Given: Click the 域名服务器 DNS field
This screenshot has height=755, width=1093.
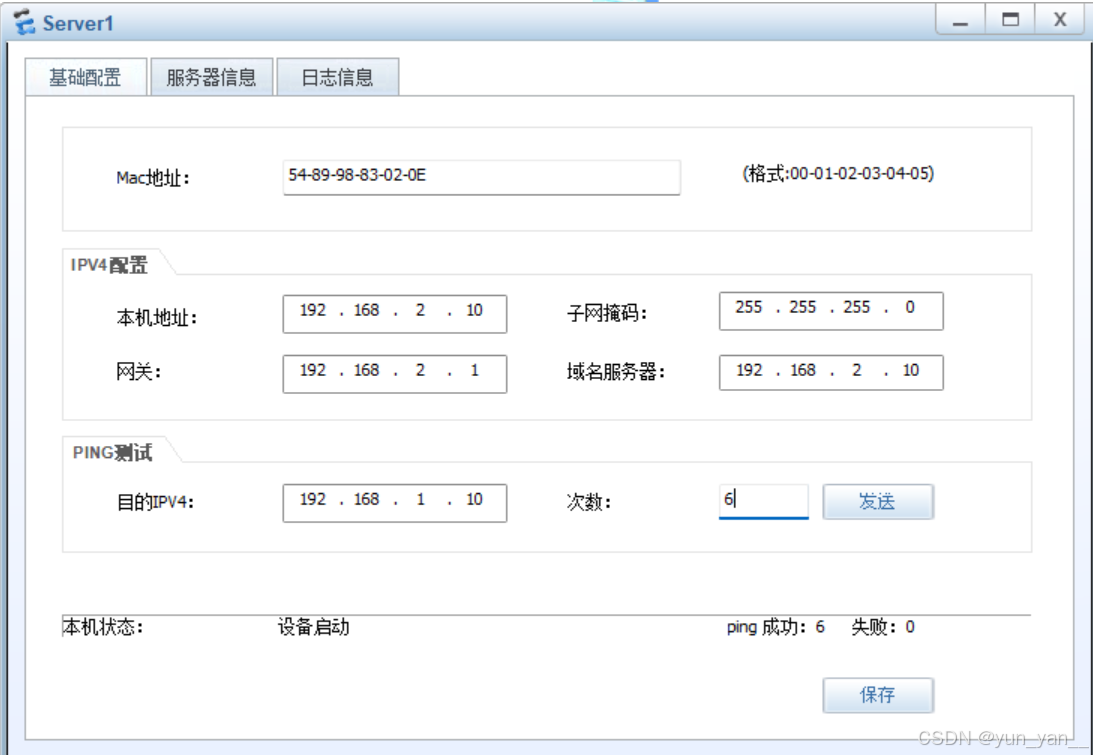Looking at the screenshot, I should pyautogui.click(x=830, y=372).
